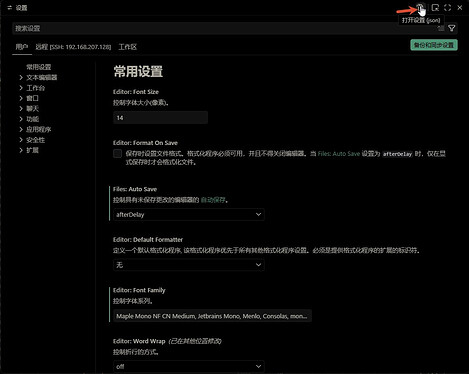The image size is (469, 374).
Task: Click the Editor: Format On Save title
Action: pos(145,143)
